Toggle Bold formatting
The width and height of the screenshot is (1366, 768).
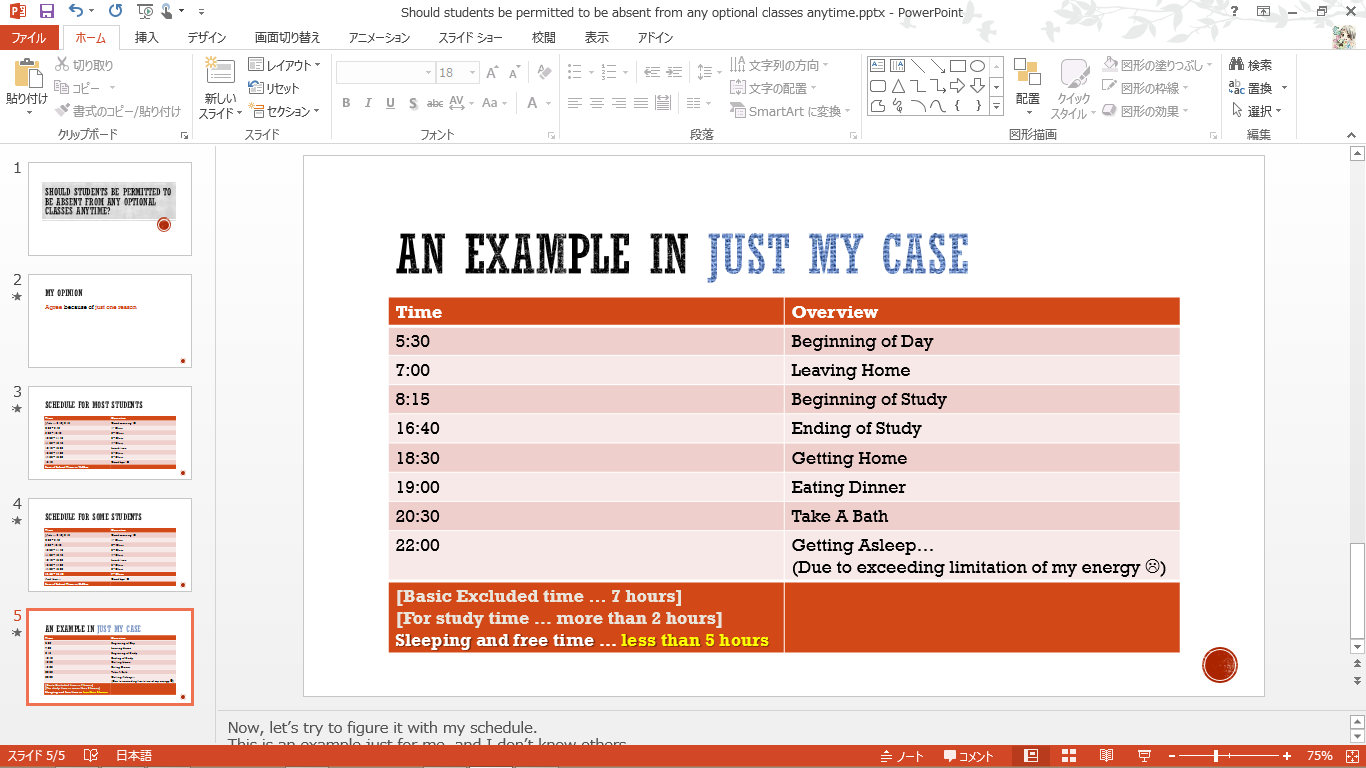pos(346,103)
